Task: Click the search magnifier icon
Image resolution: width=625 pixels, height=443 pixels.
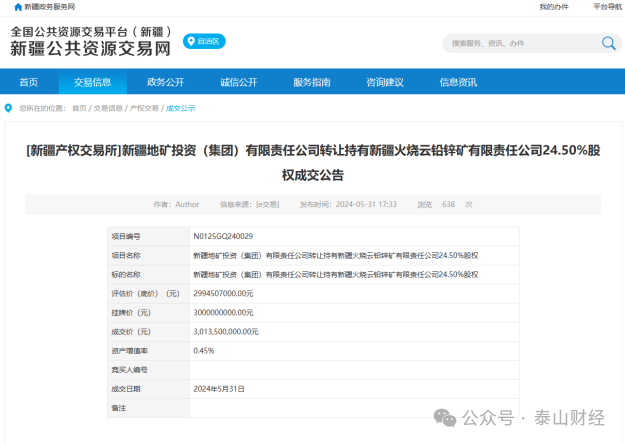Action: click(608, 43)
